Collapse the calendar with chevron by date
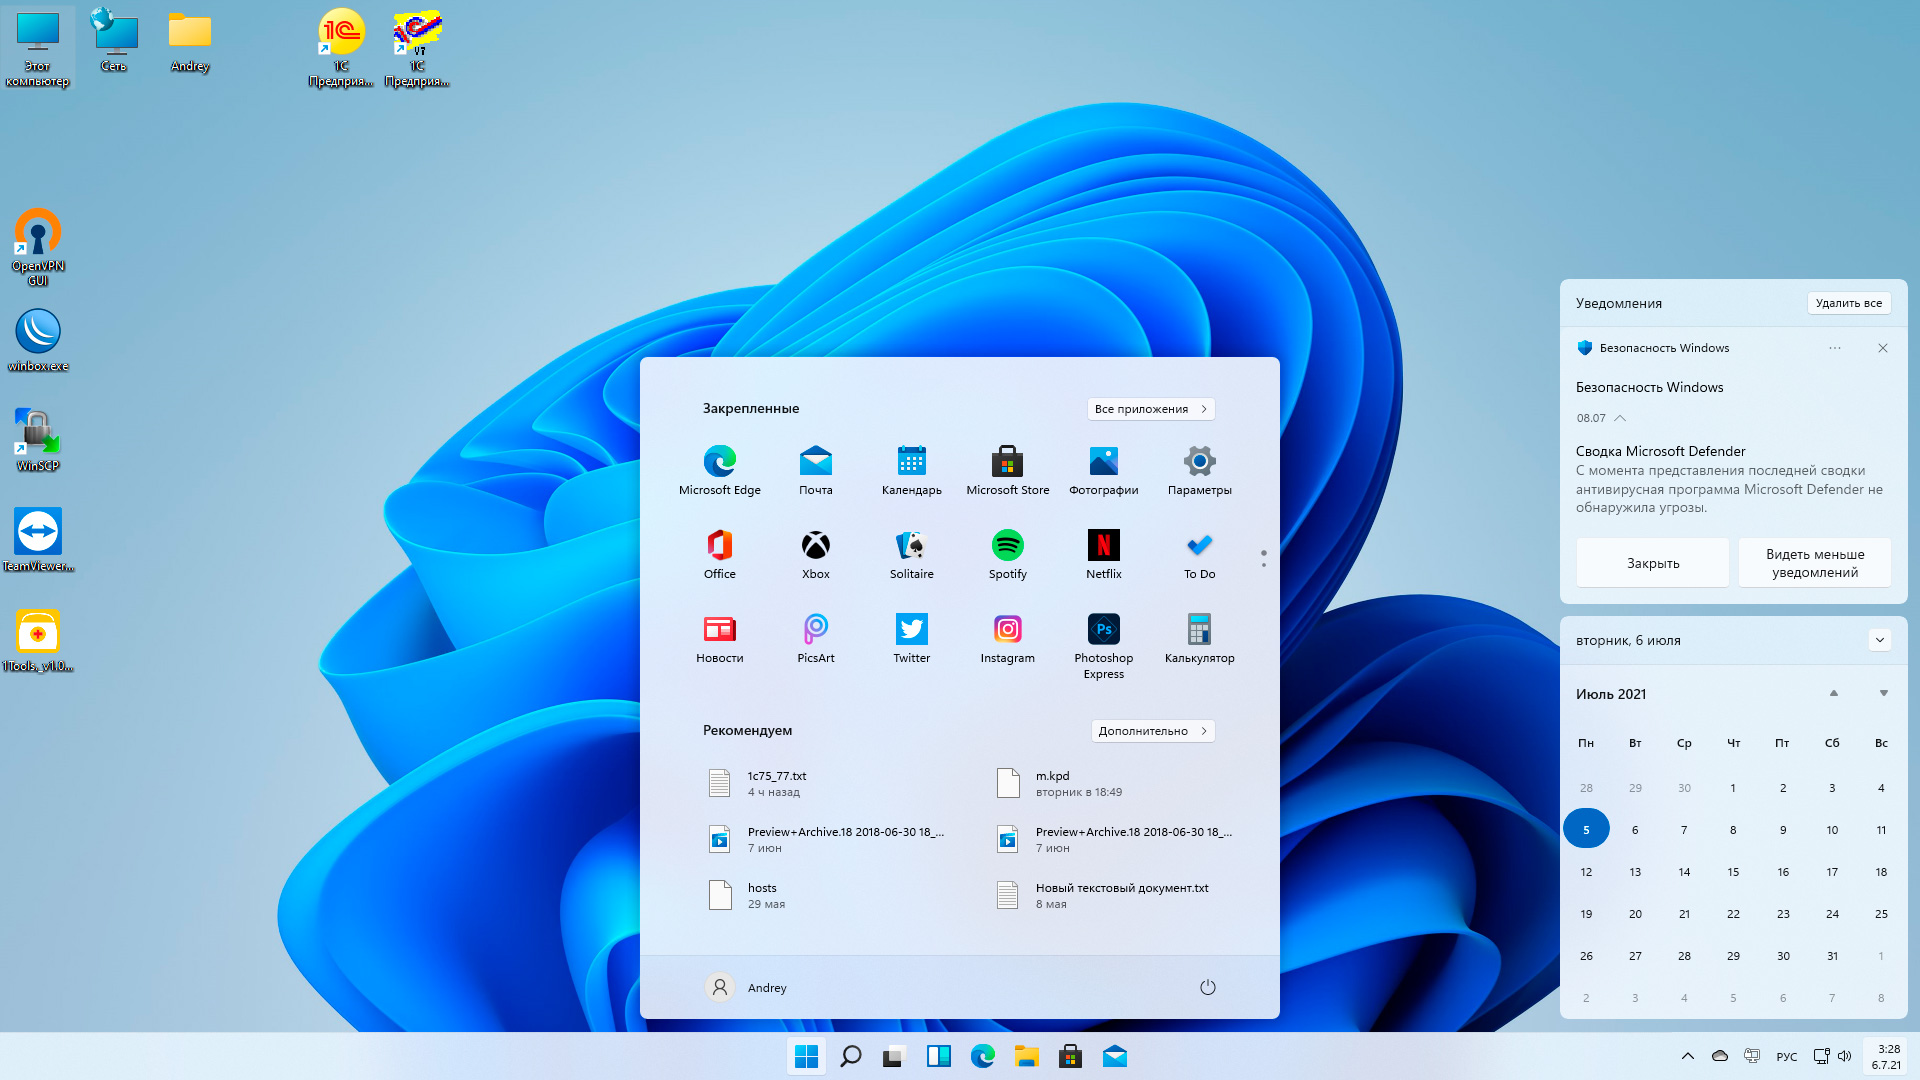 (x=1879, y=640)
